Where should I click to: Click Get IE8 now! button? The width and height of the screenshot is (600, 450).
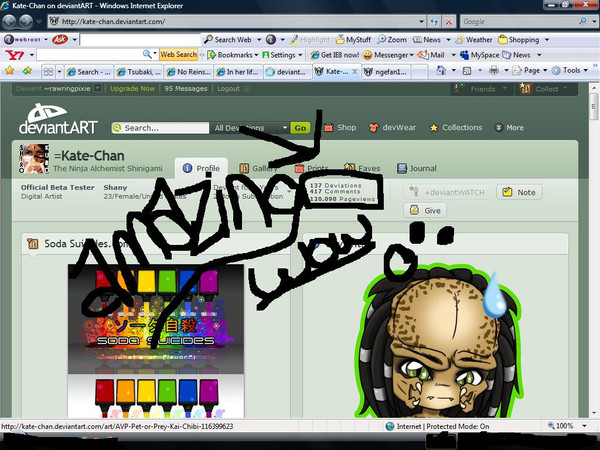[x=334, y=55]
